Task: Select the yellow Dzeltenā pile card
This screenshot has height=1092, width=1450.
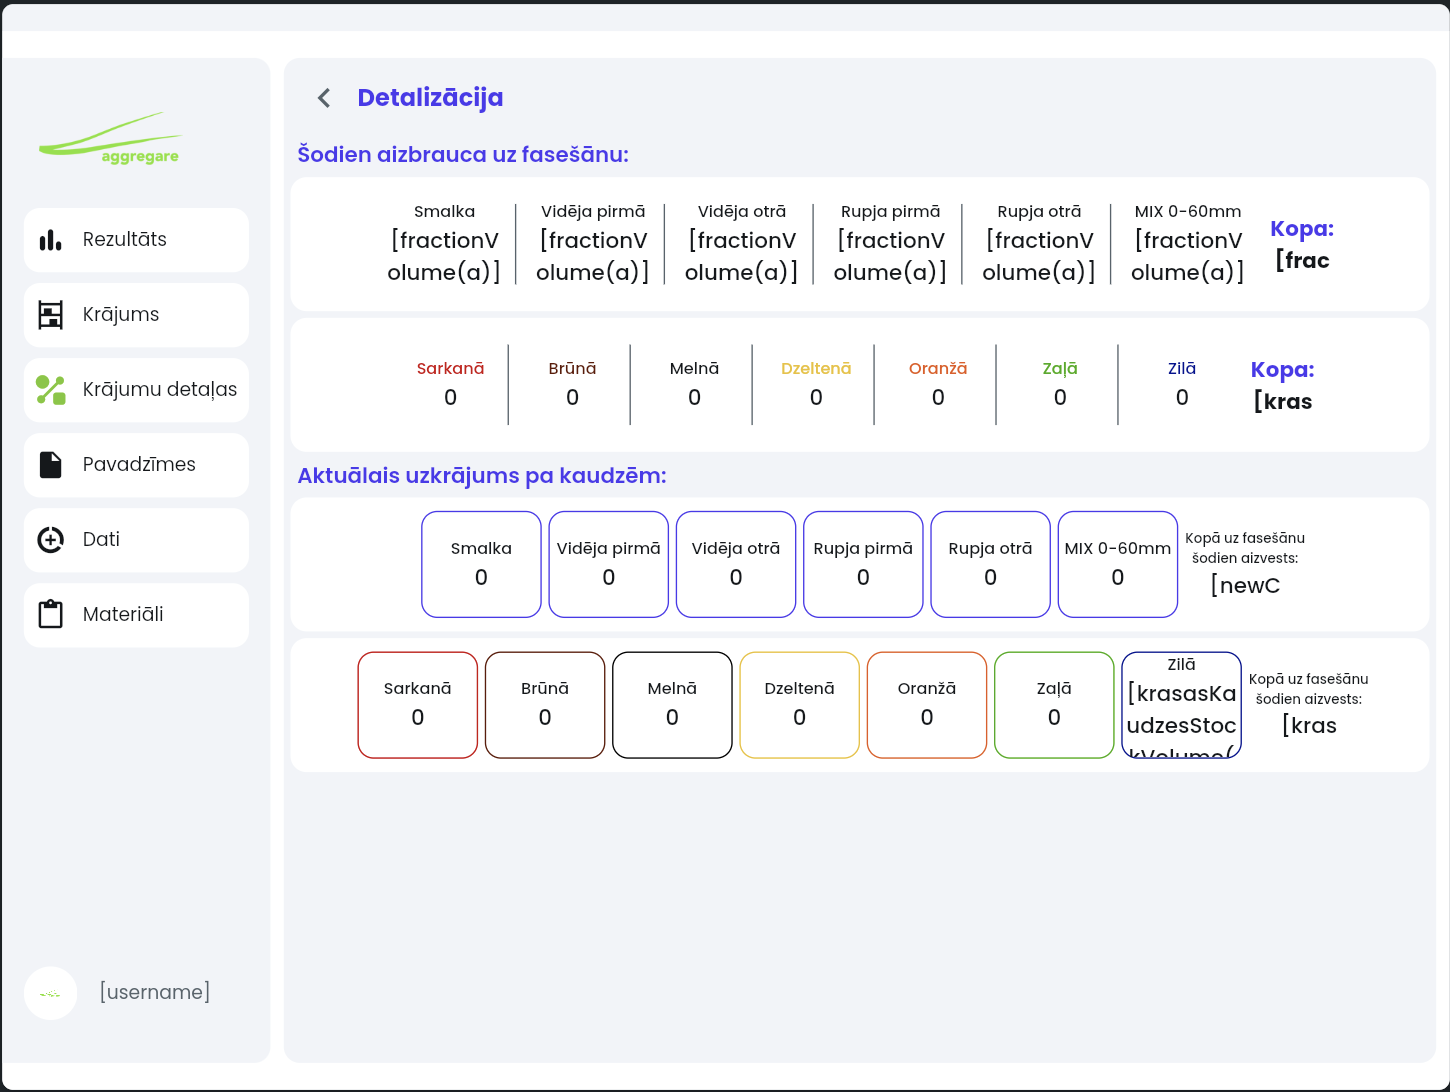Action: pos(800,705)
